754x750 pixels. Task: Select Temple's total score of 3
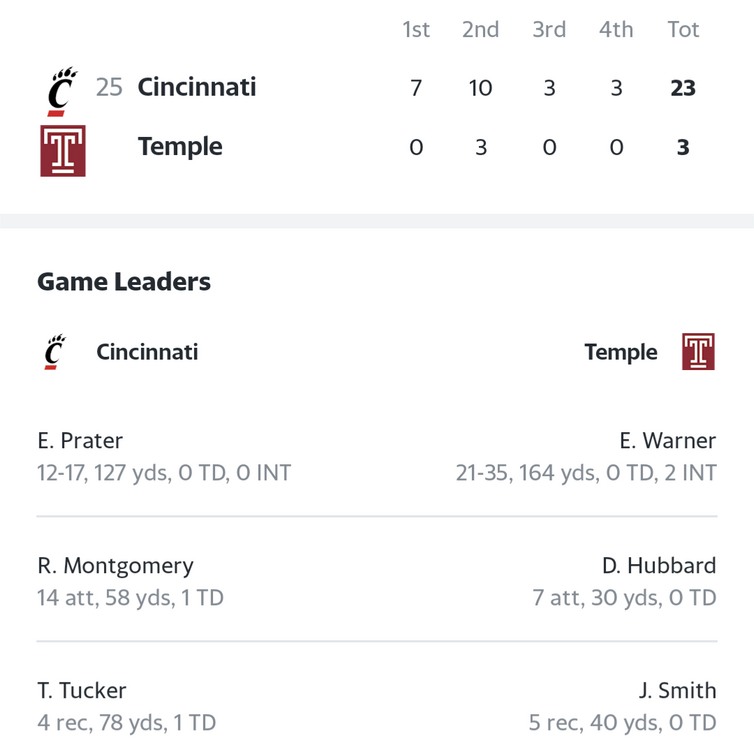point(683,147)
